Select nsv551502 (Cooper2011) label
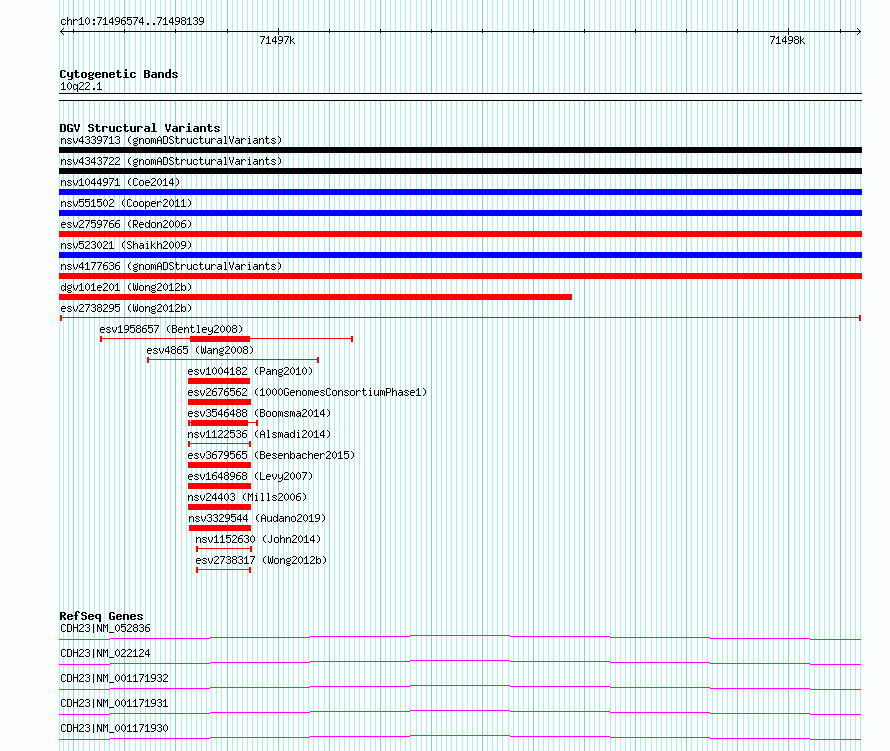Screen dimensions: 890x751 [x=126, y=203]
